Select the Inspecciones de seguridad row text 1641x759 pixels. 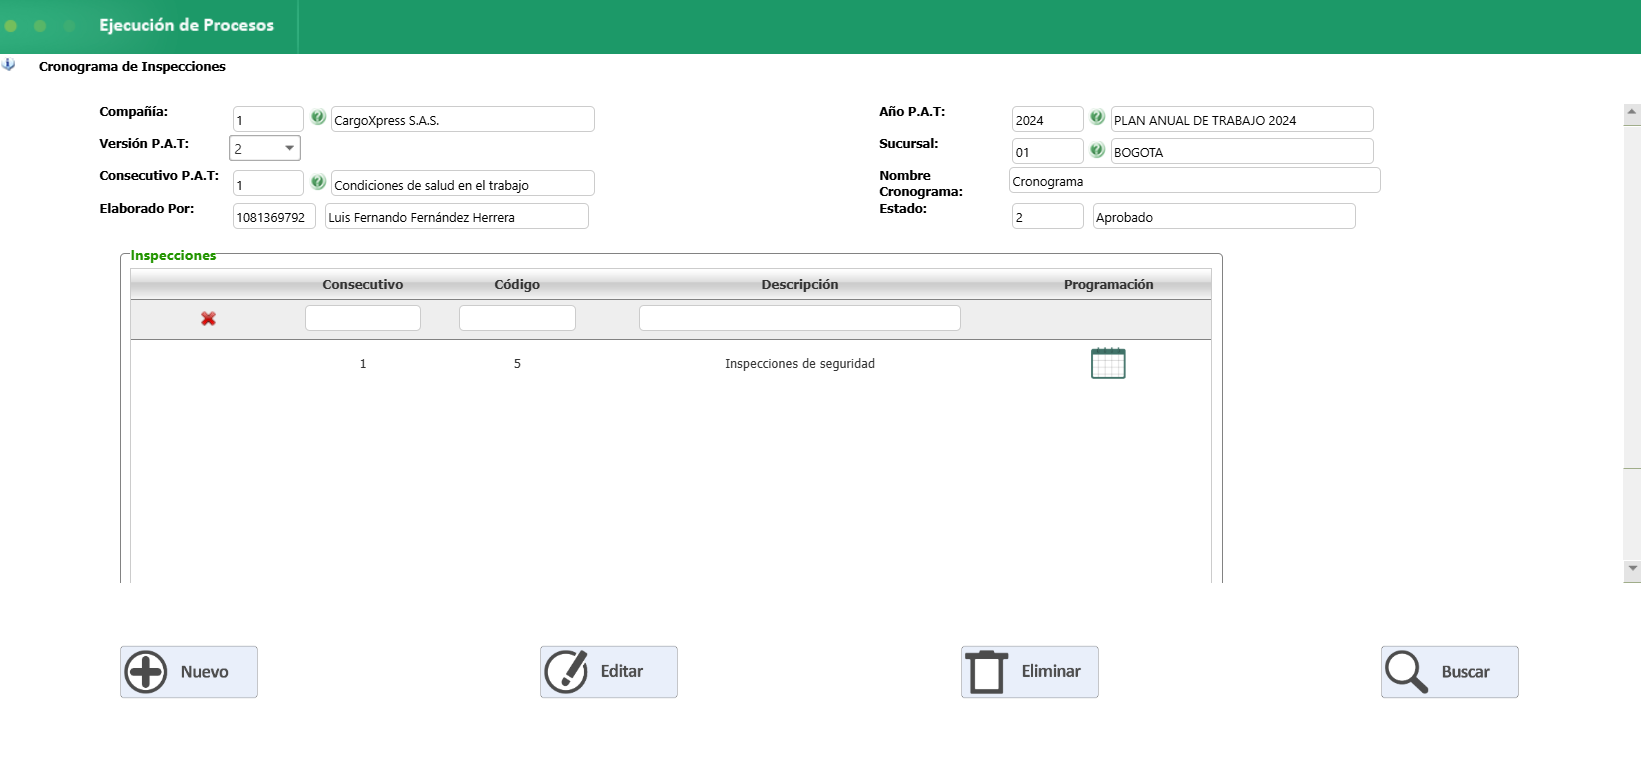(800, 364)
